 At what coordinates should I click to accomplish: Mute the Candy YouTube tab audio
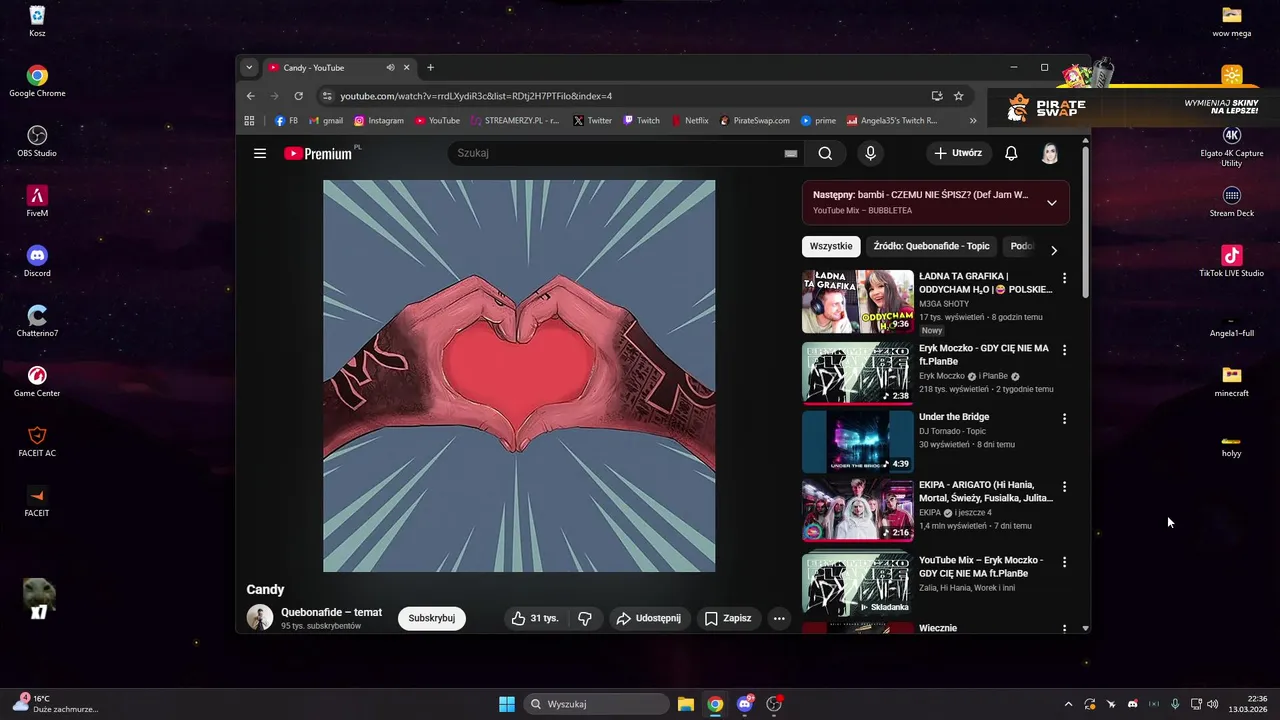pyautogui.click(x=390, y=67)
